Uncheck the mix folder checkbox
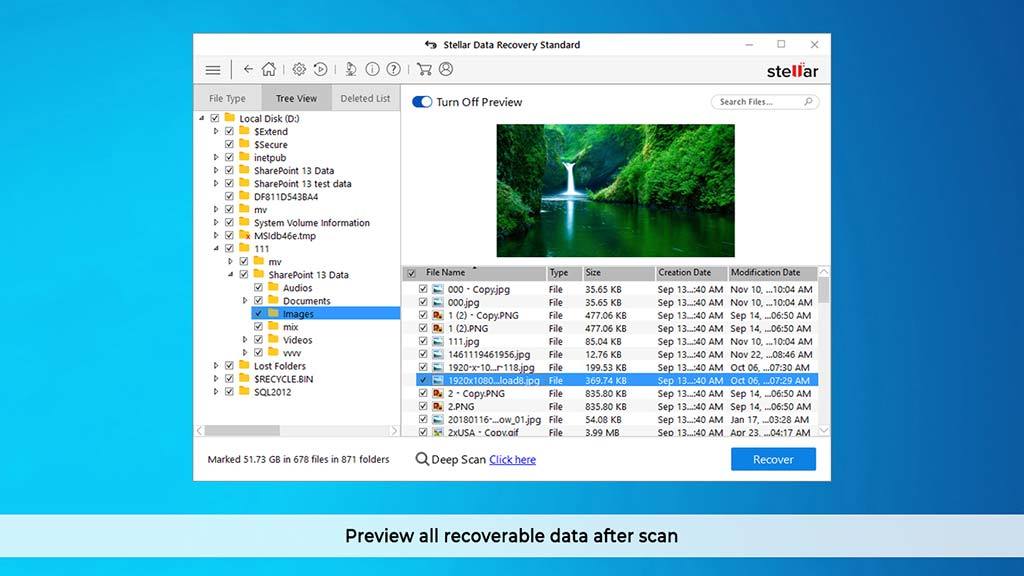 click(259, 327)
